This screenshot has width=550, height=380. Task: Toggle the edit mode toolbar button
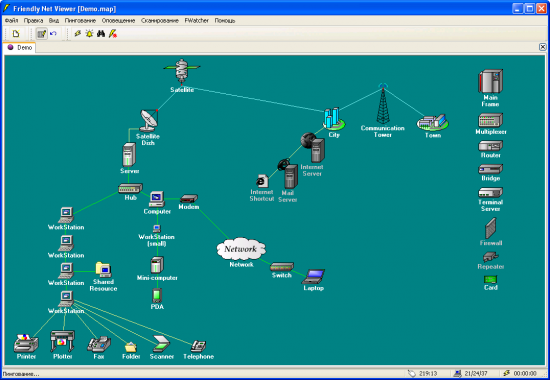click(x=41, y=34)
